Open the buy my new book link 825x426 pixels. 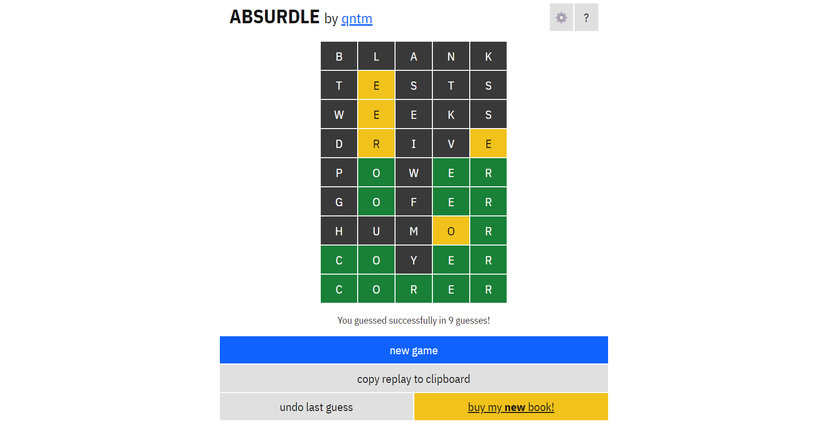point(510,407)
